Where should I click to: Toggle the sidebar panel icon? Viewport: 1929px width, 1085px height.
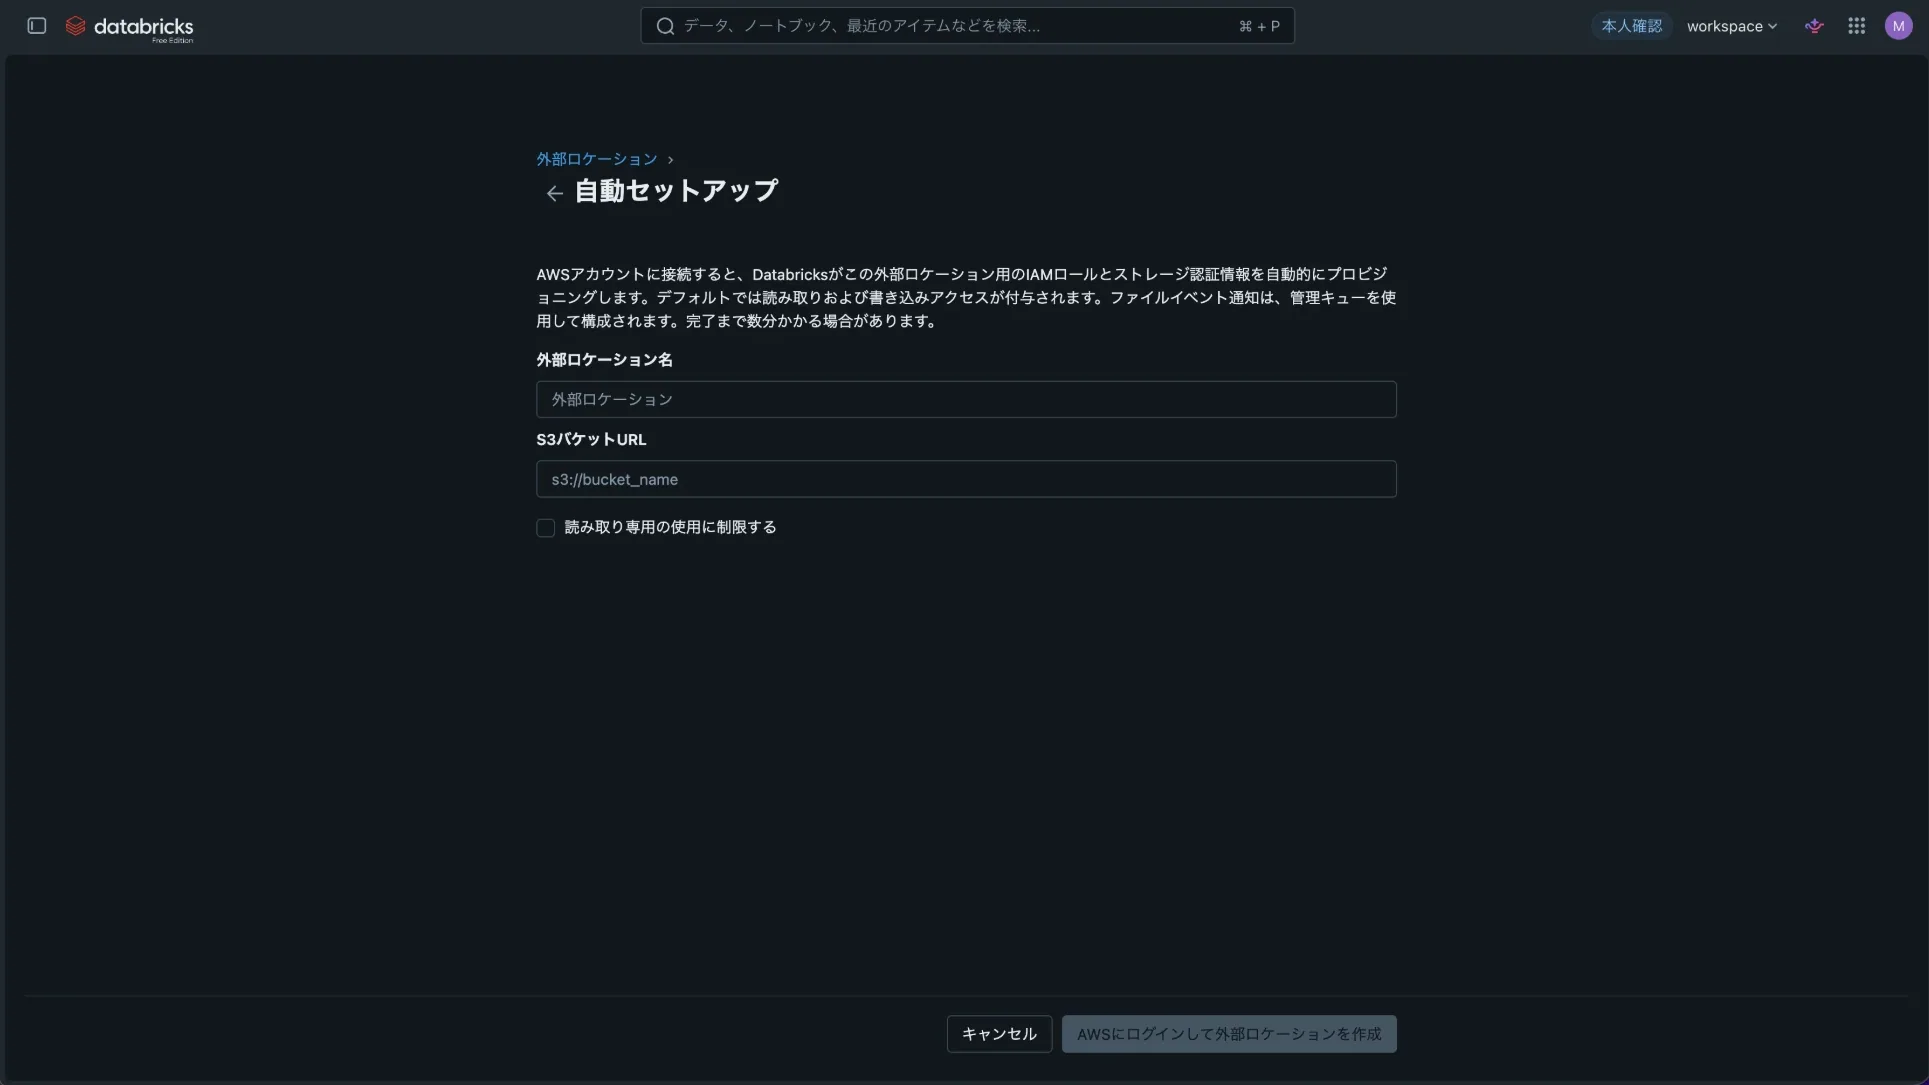tap(37, 26)
